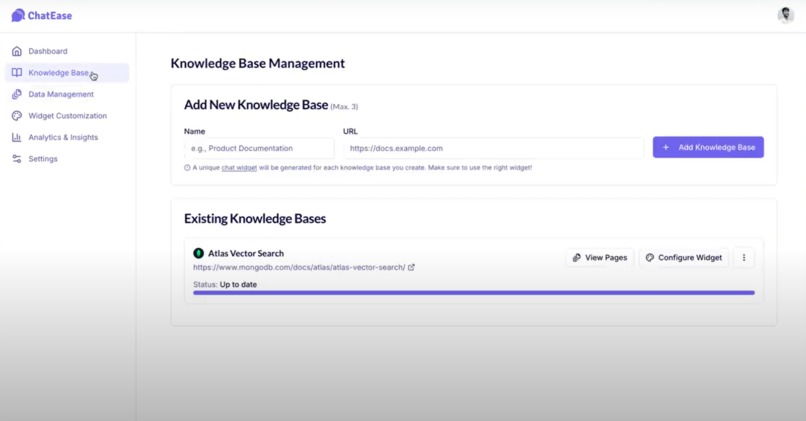Click the Atlas Vector Search status progress bar

(474, 293)
